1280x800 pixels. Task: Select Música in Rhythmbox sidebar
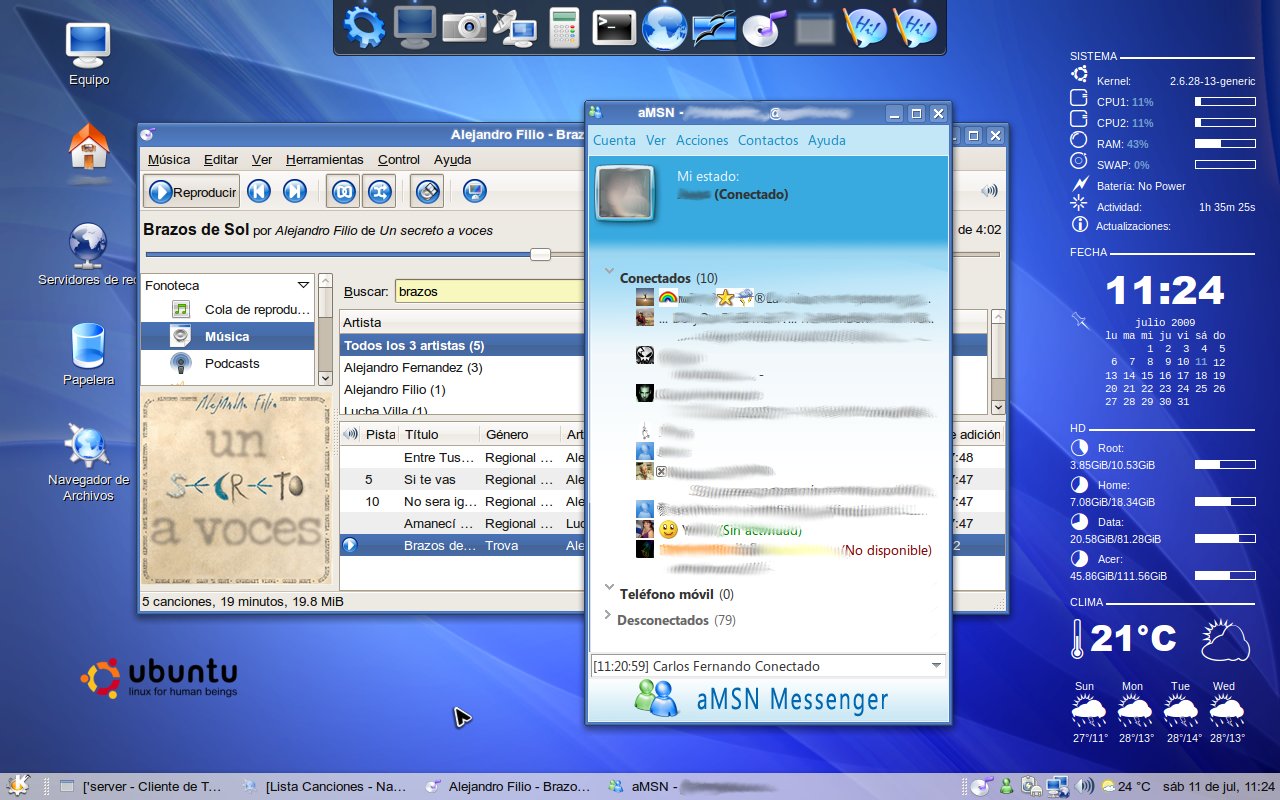(229, 336)
